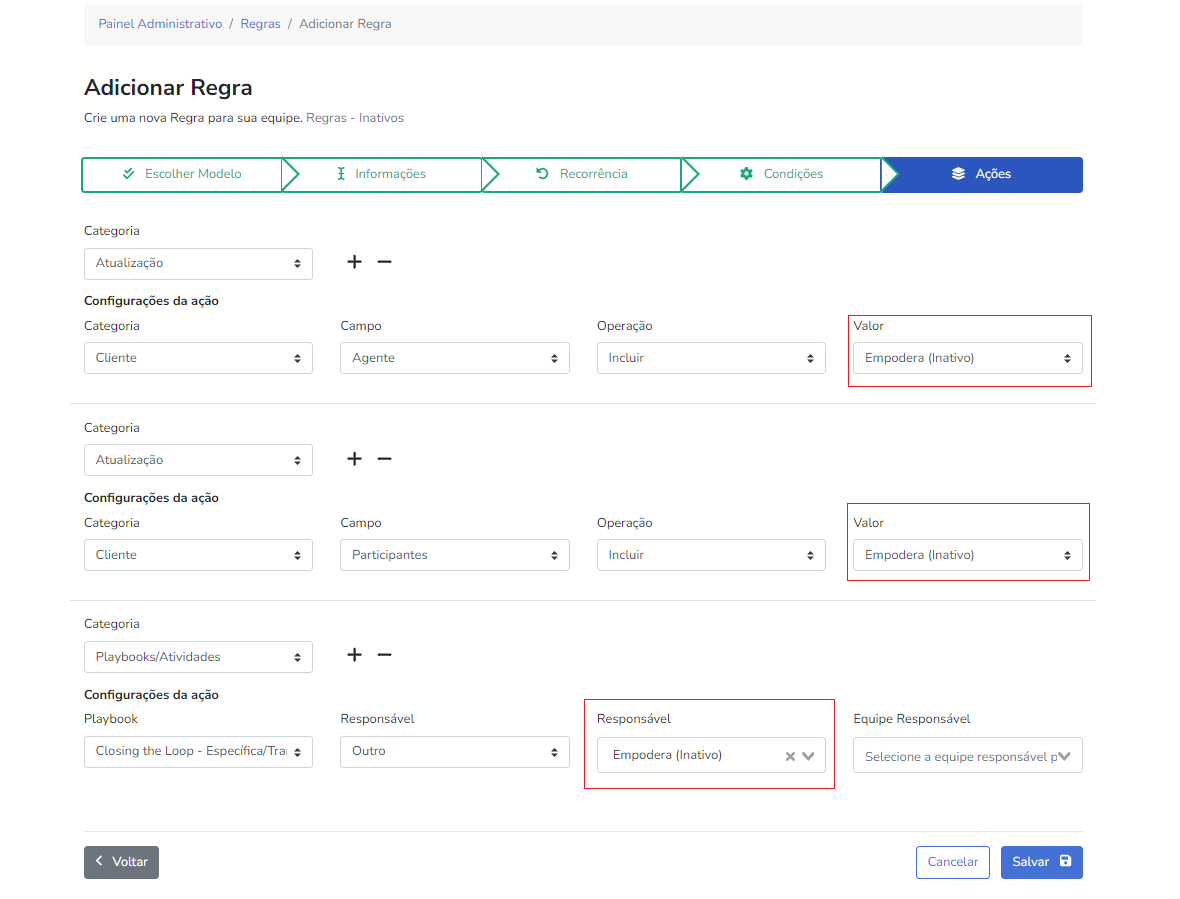Viewport: 1180px width, 899px height.
Task: Add action after Playbooks/Atividades with plus icon
Action: click(x=354, y=655)
